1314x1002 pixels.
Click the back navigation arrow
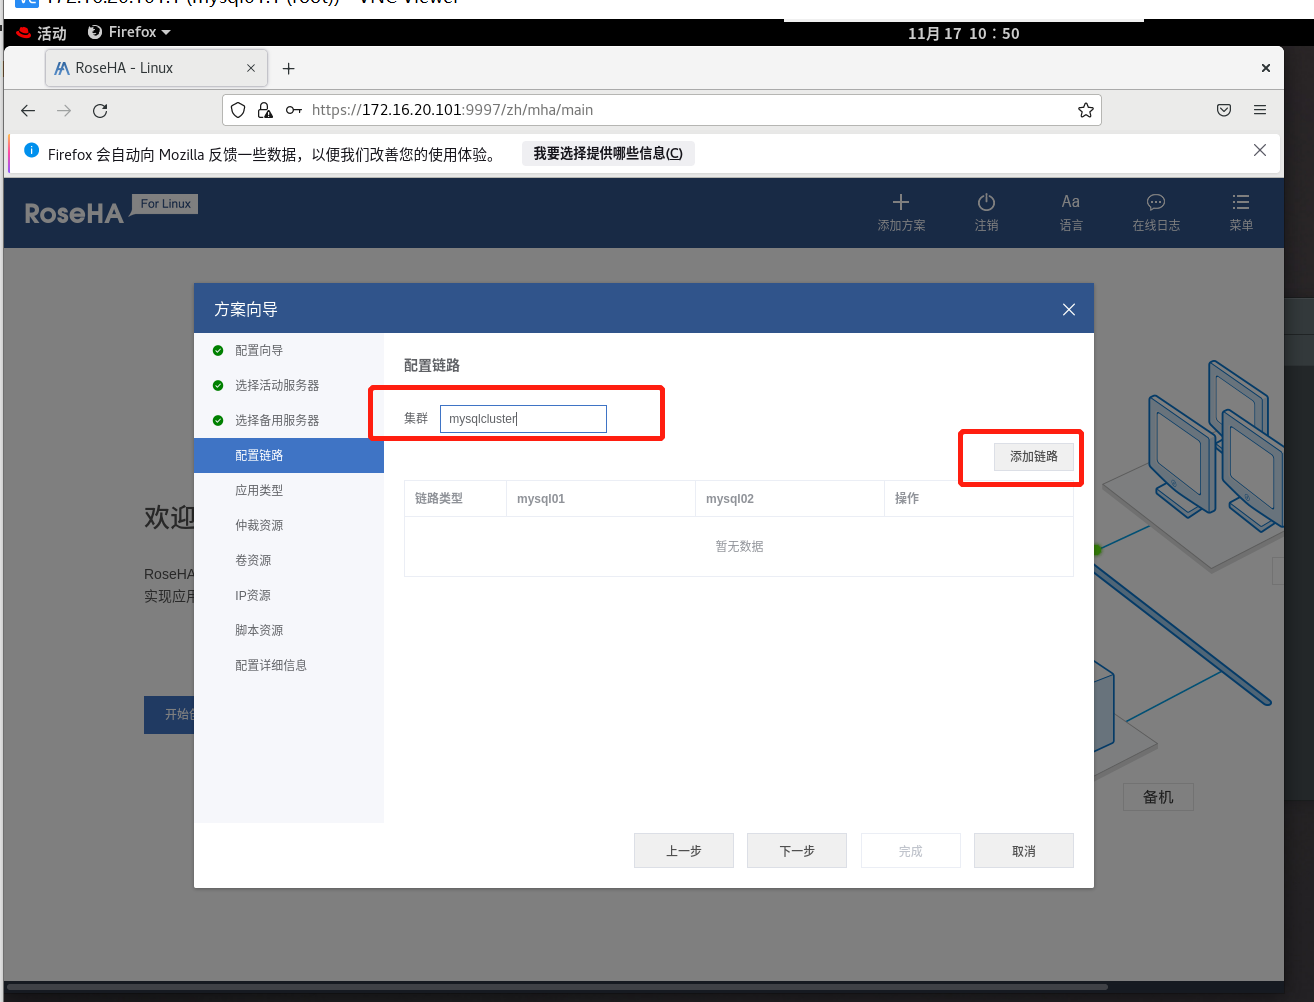(x=28, y=111)
